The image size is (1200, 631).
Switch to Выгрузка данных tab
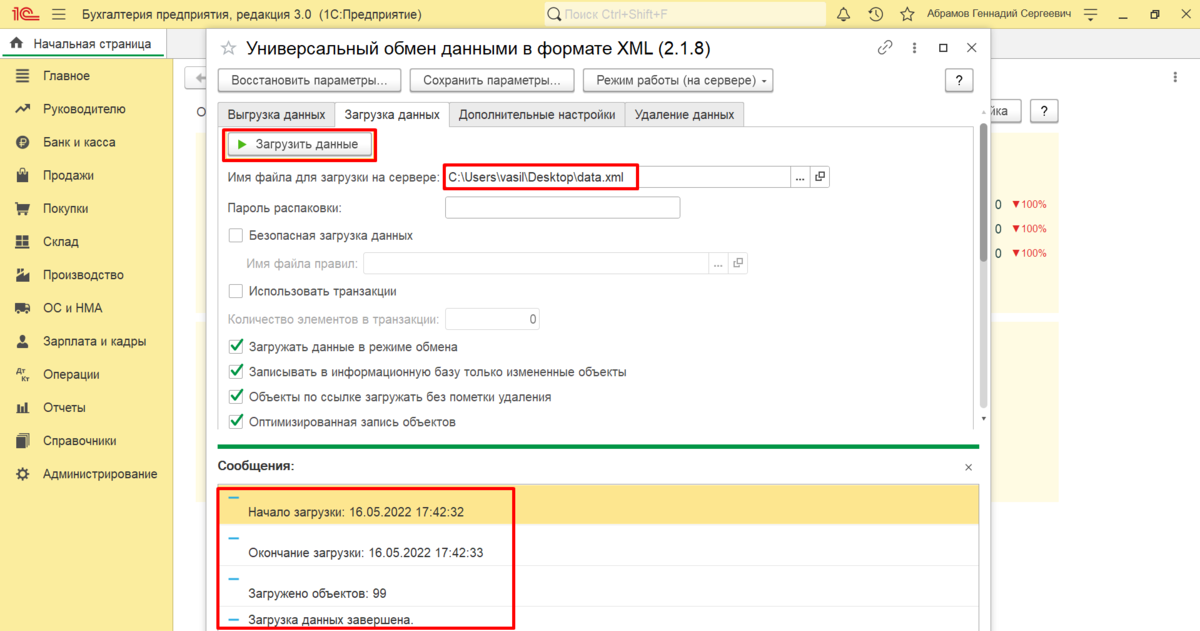click(276, 115)
